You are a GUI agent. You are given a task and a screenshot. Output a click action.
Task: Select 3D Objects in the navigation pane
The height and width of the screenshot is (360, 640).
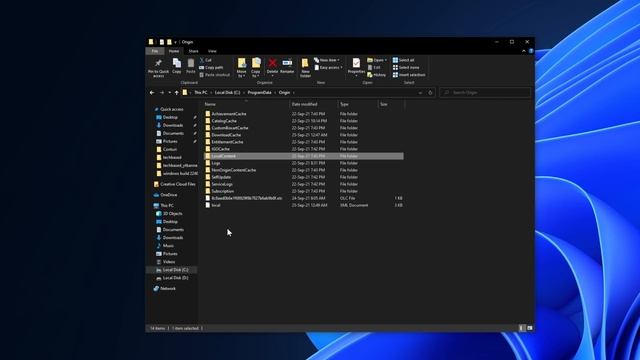(x=170, y=214)
